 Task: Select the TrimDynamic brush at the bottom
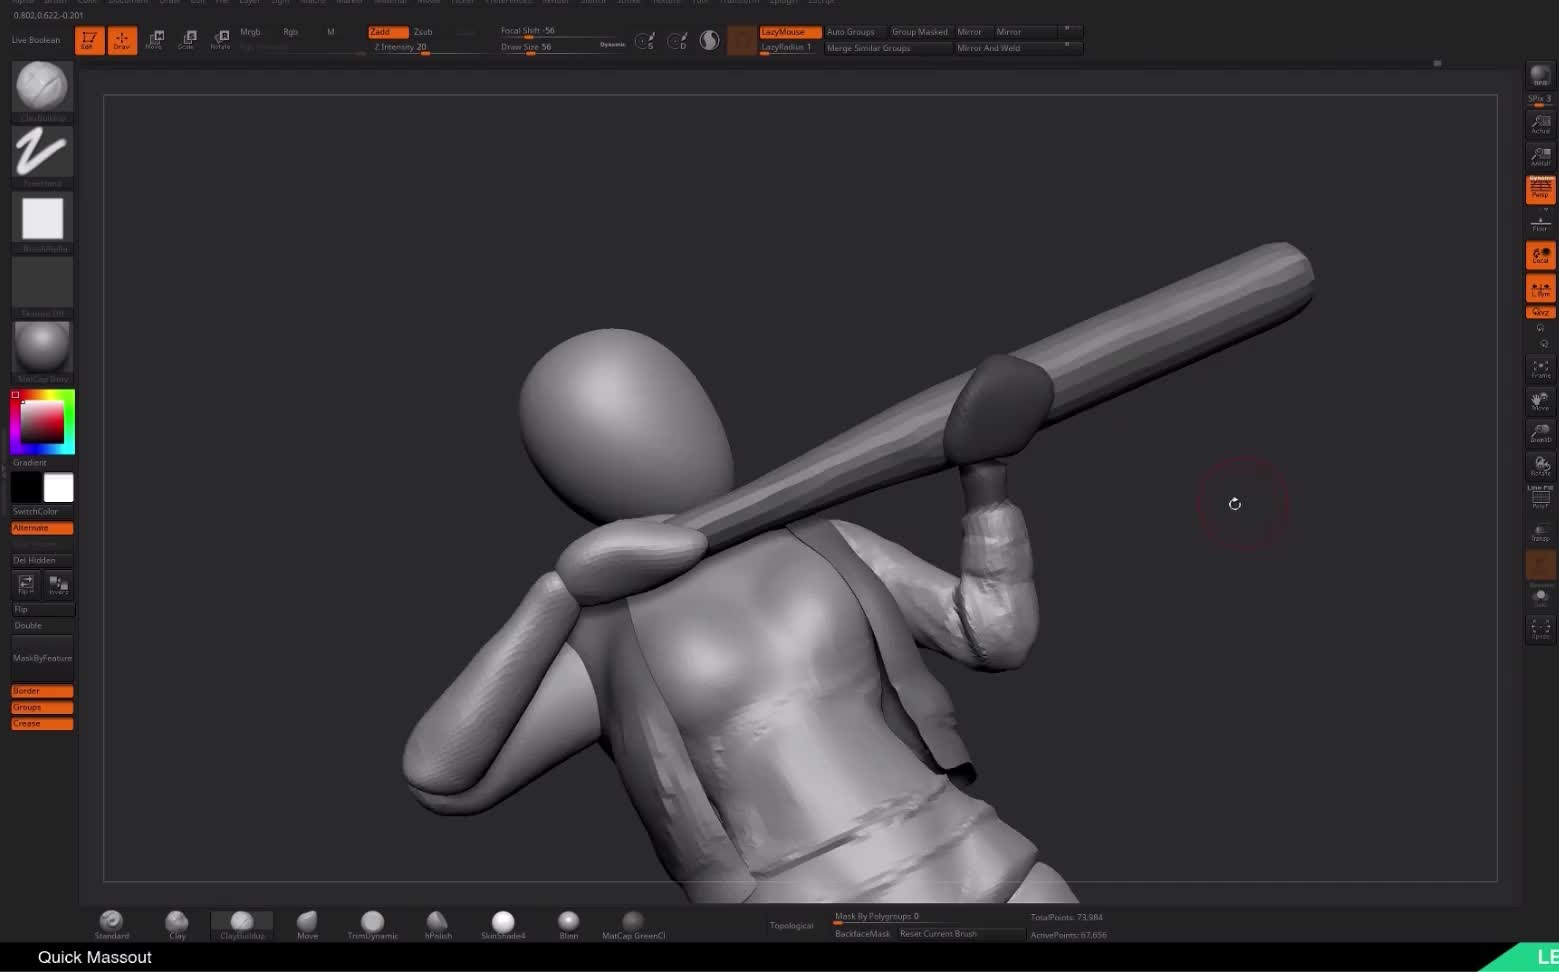pyautogui.click(x=372, y=922)
